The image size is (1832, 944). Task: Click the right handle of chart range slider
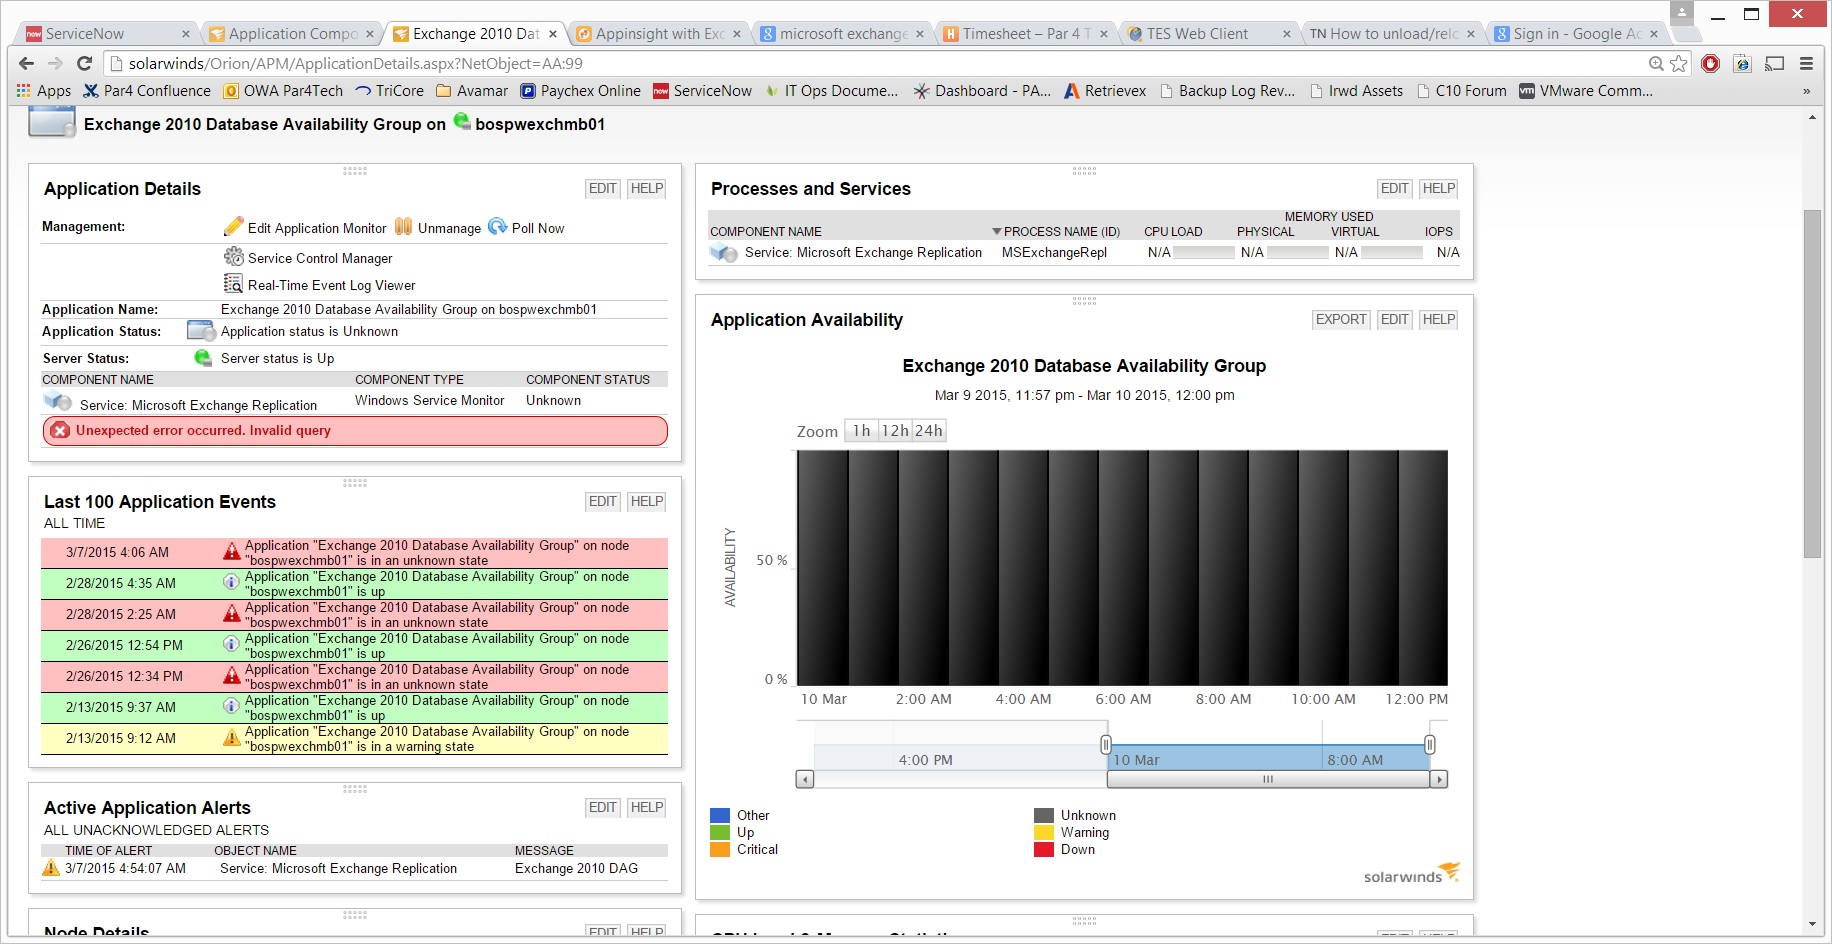point(1430,745)
